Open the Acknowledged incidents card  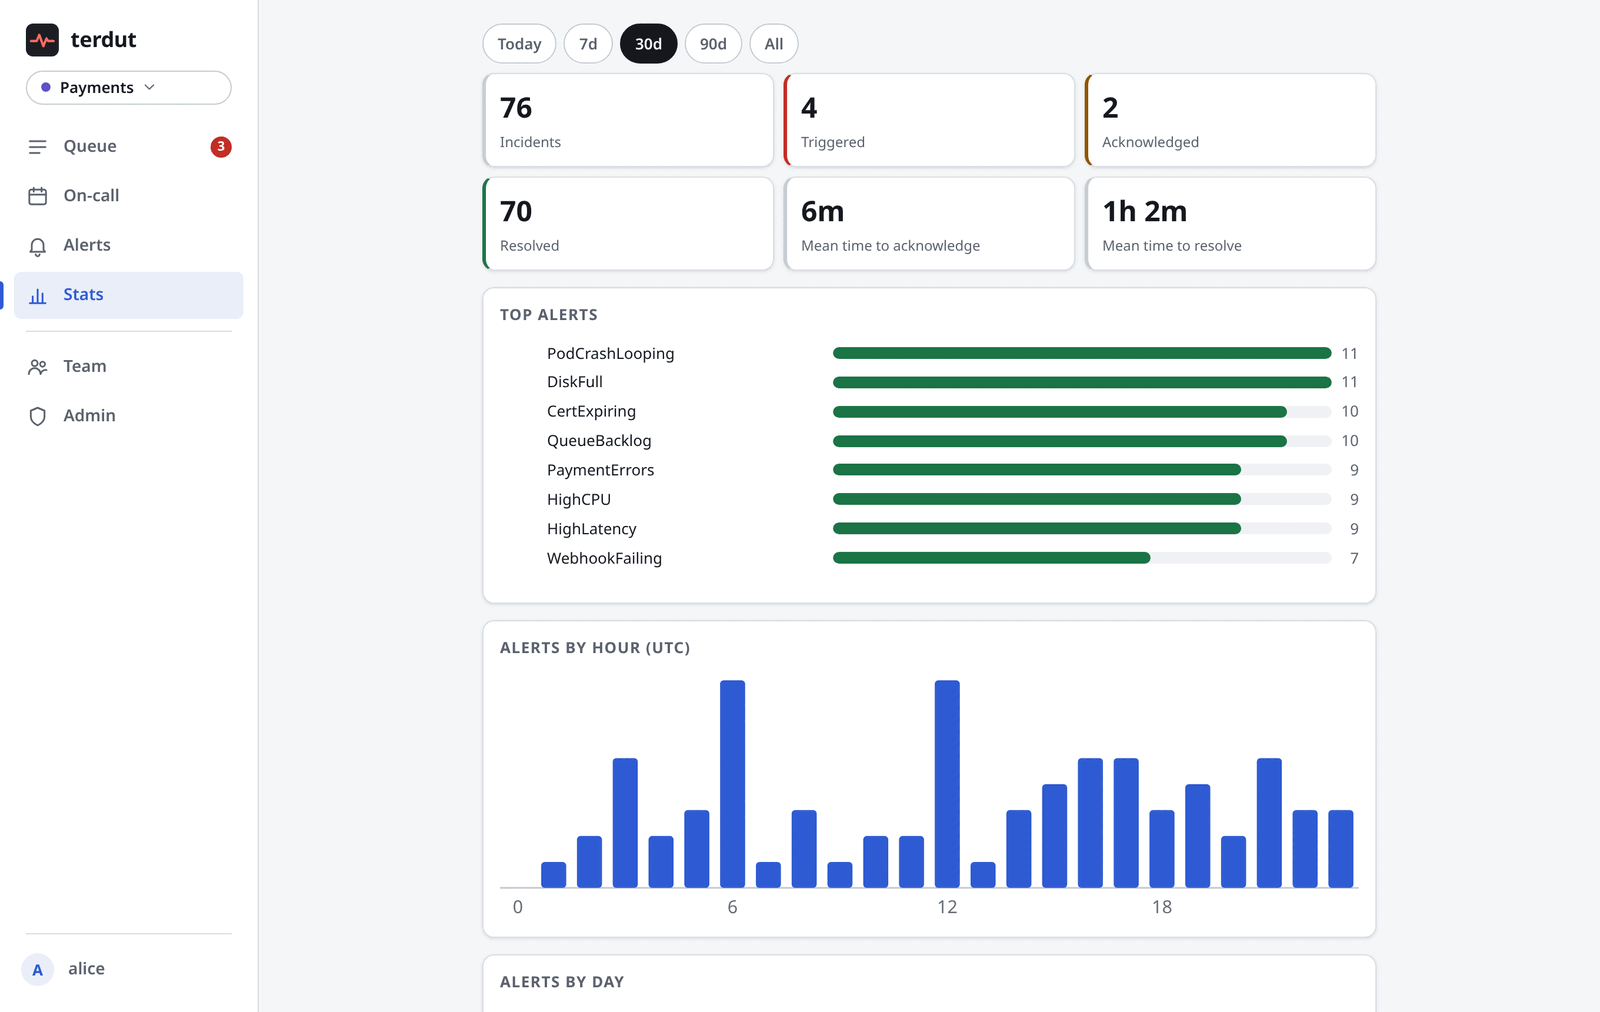(1230, 120)
